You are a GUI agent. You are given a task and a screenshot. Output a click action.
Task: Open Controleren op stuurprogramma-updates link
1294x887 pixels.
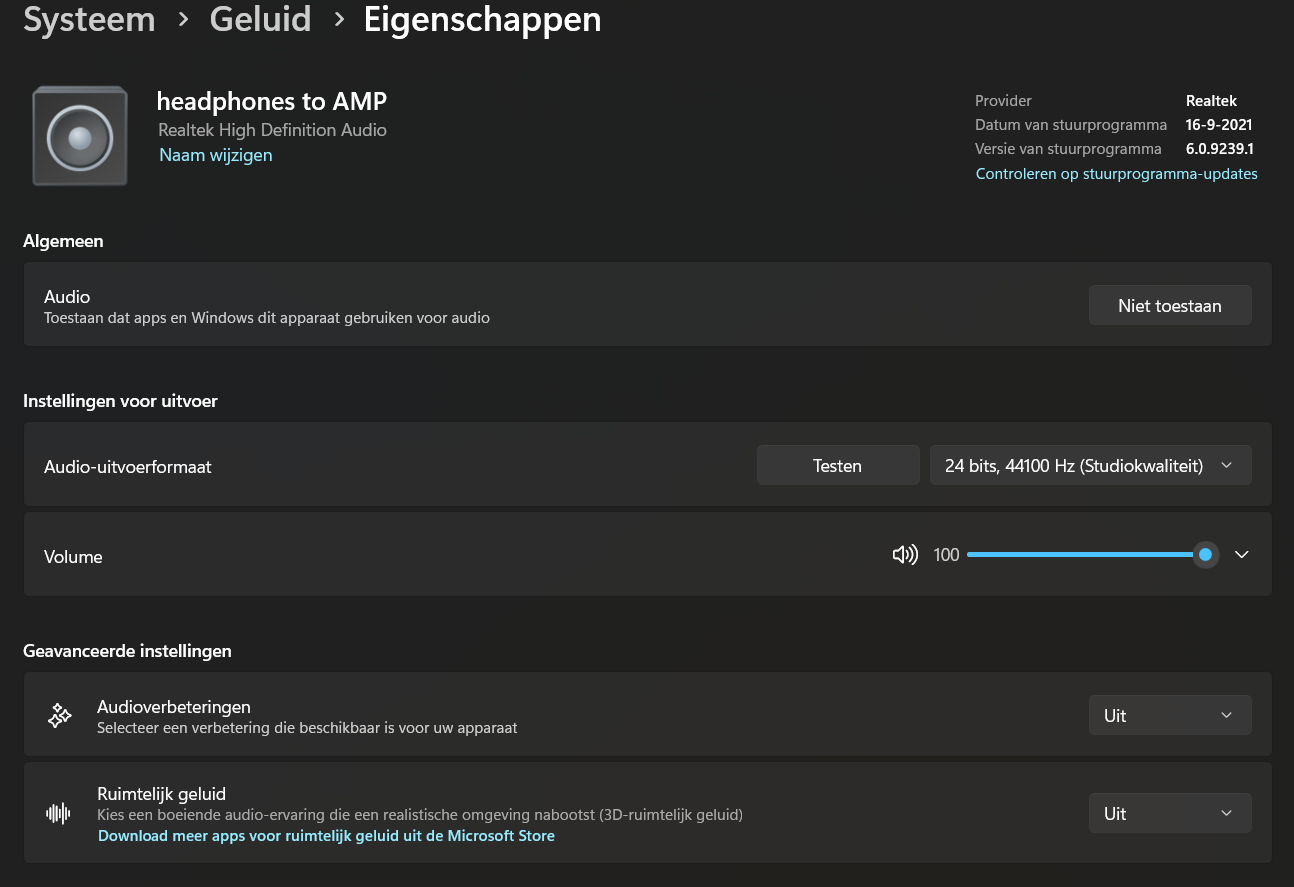coord(1116,174)
